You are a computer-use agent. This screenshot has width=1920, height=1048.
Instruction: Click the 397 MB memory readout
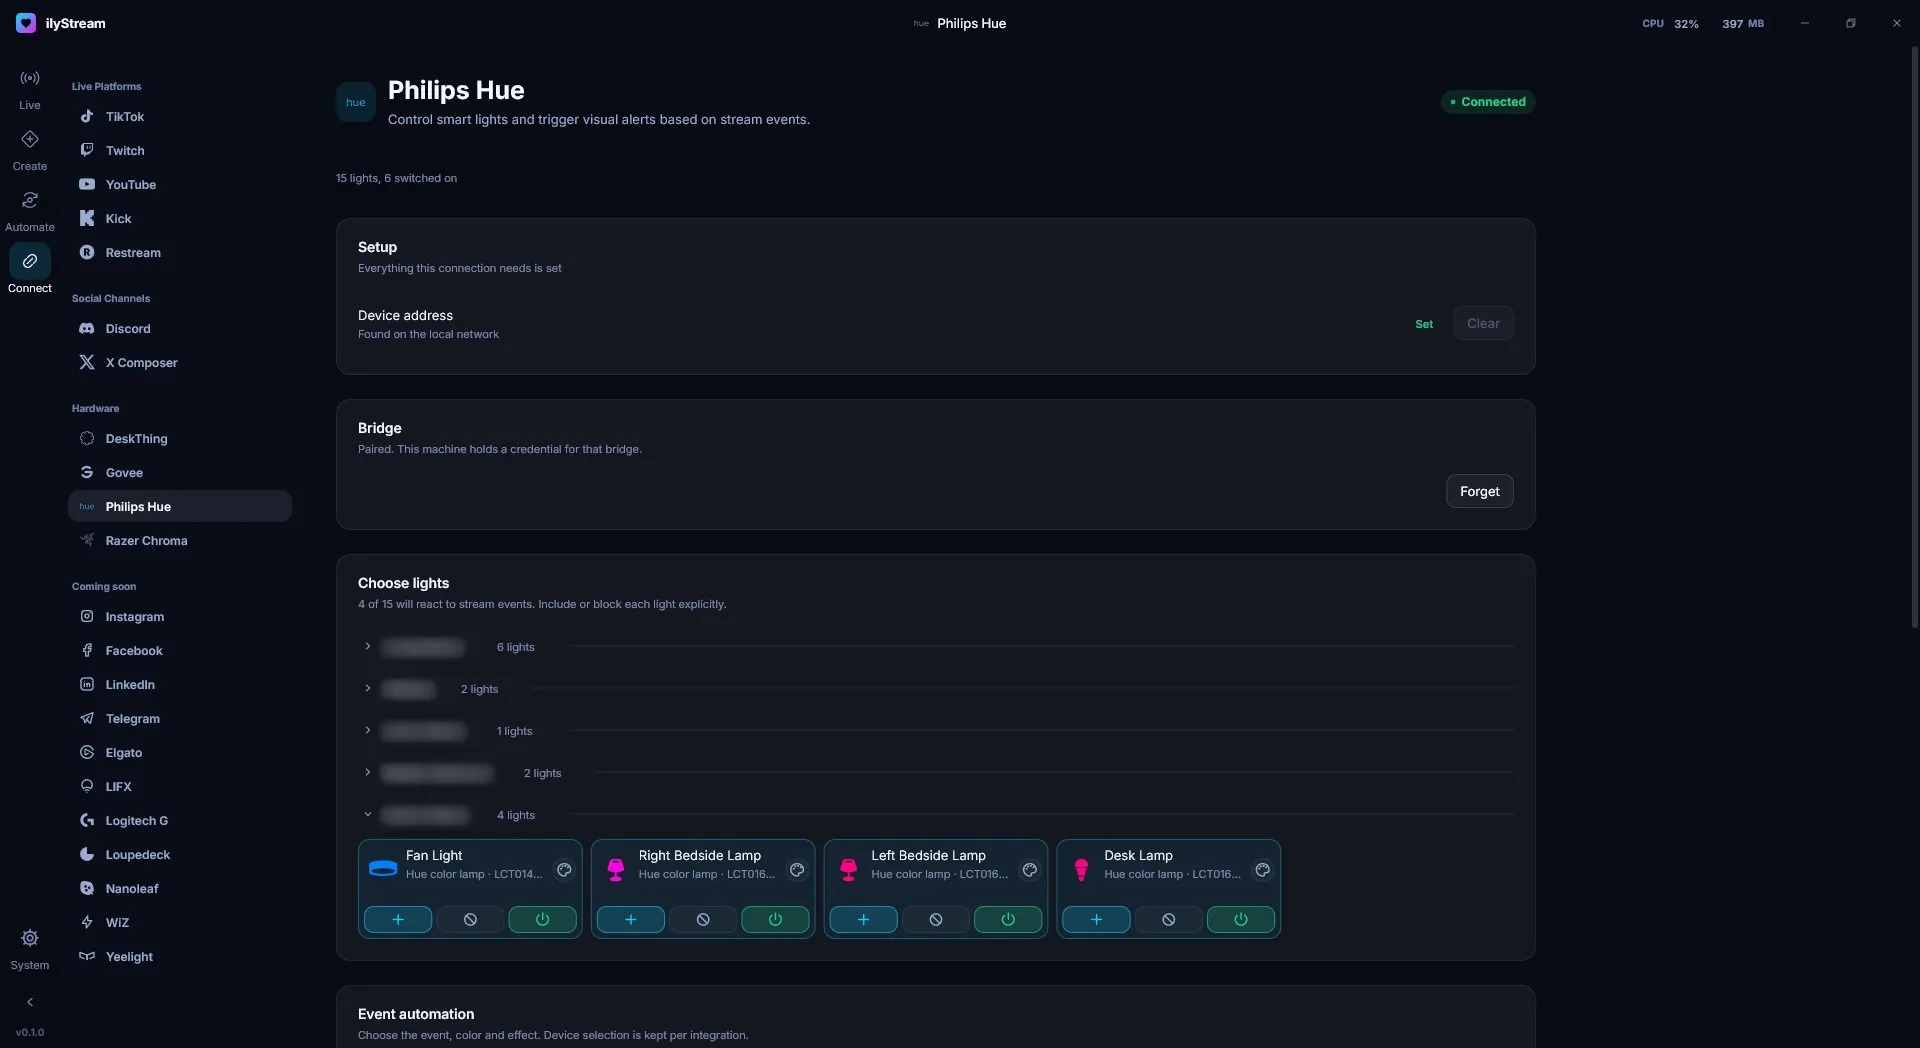1743,23
